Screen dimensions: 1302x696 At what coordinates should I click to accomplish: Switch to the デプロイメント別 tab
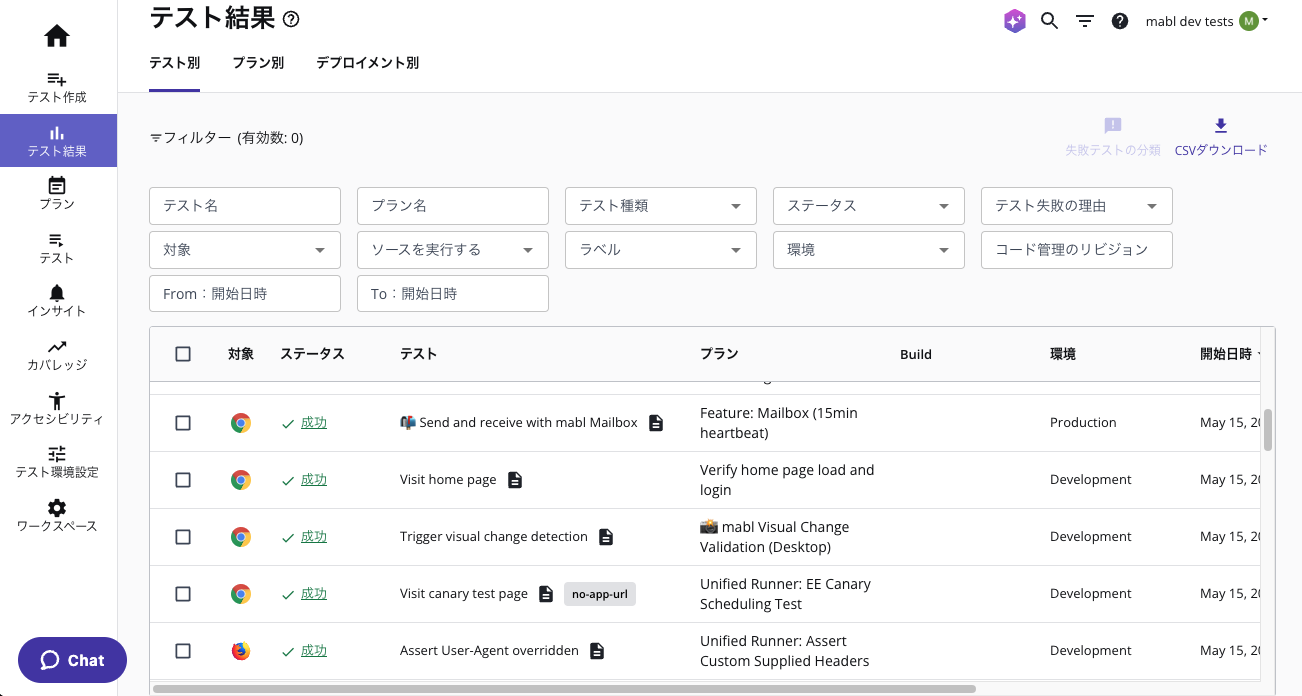click(367, 63)
